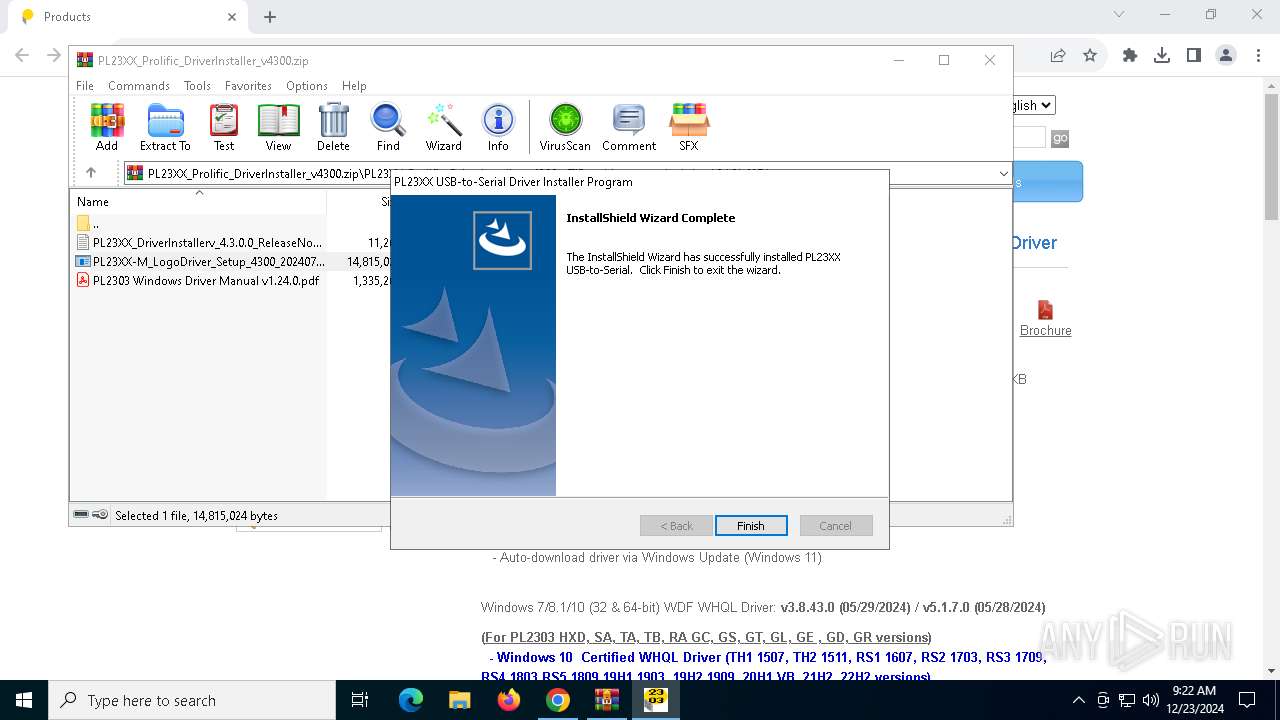Click the webpage 'go' search button
Image resolution: width=1280 pixels, height=720 pixels.
(1060, 138)
